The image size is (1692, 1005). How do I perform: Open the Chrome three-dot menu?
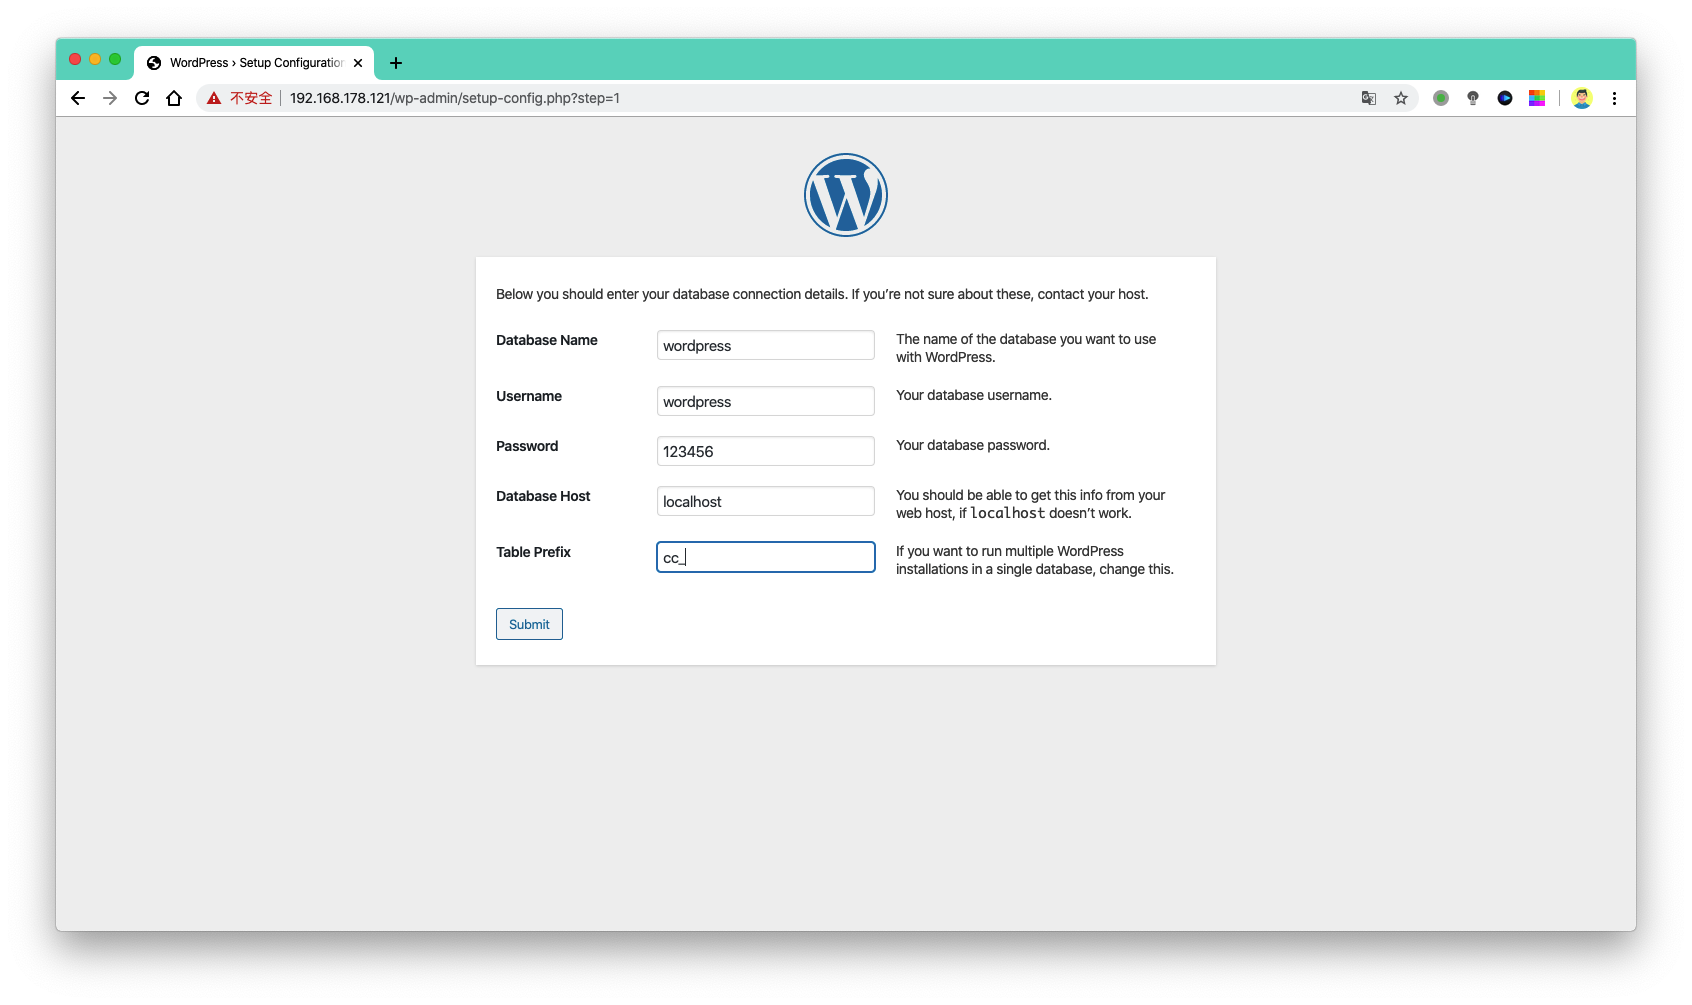point(1614,98)
